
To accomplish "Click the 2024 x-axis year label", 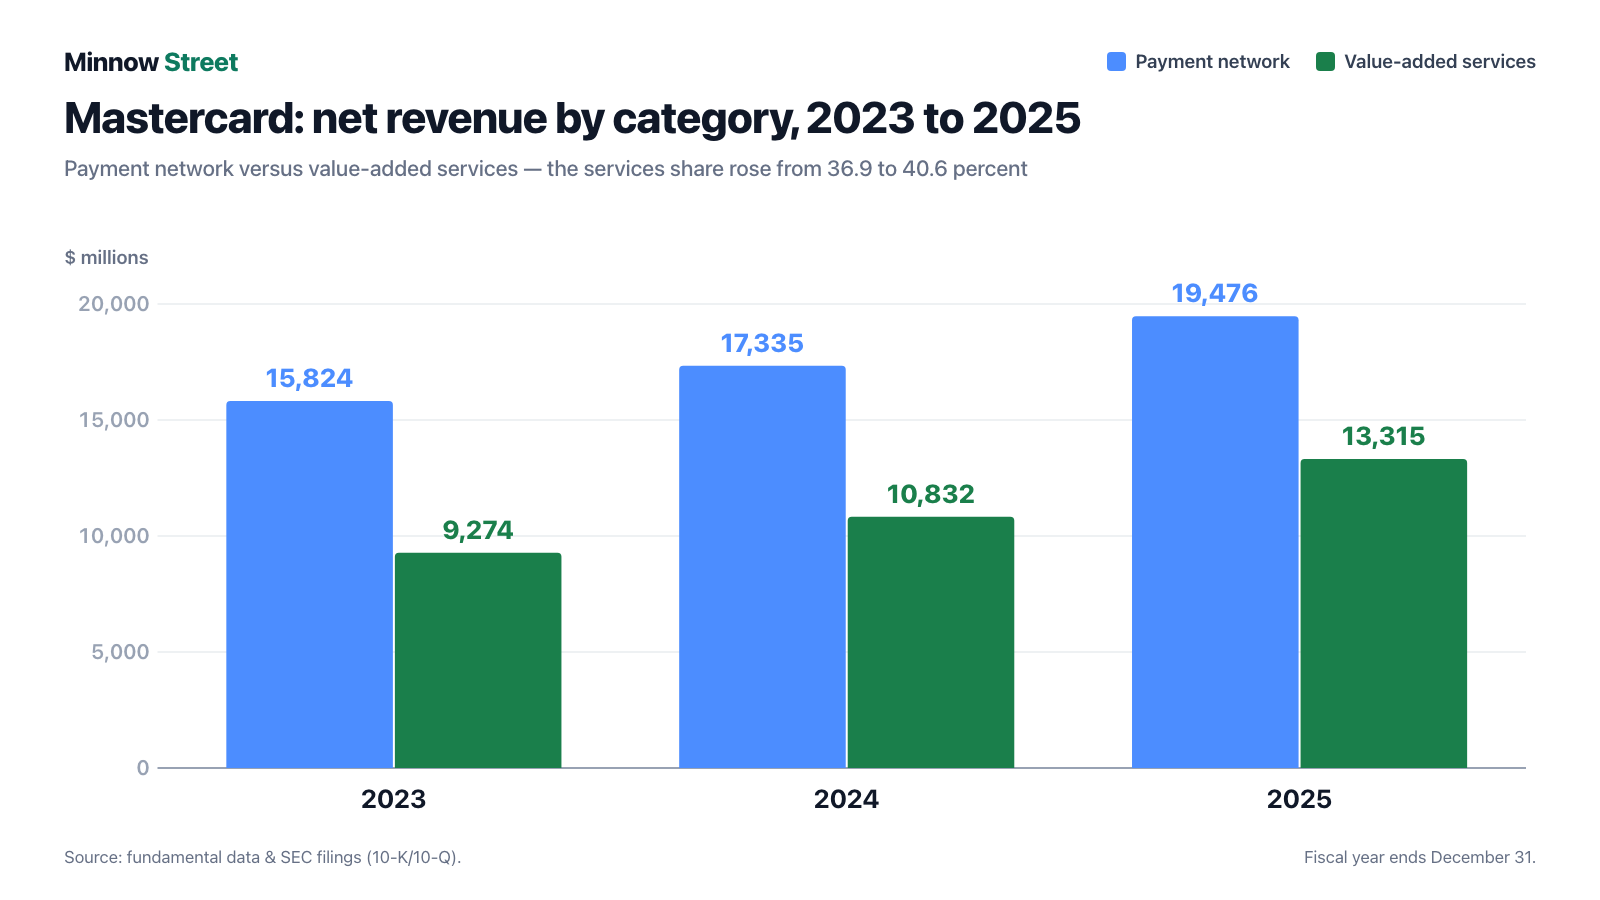I will [847, 799].
